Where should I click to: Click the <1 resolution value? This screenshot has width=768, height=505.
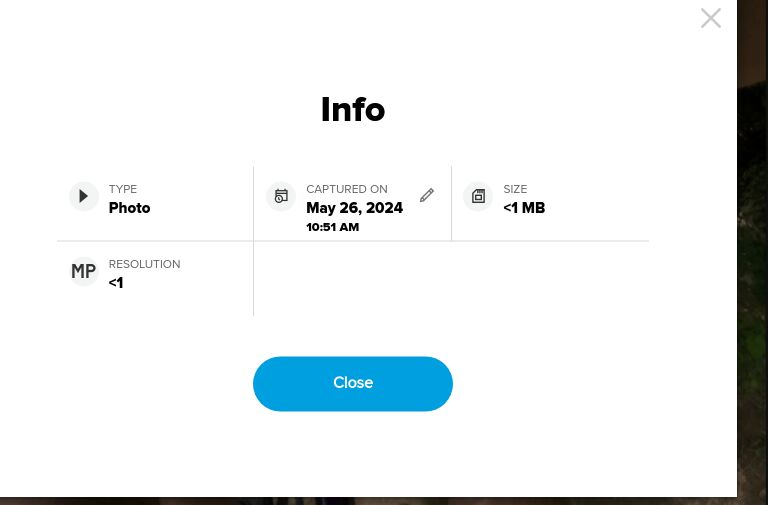pyautogui.click(x=116, y=283)
